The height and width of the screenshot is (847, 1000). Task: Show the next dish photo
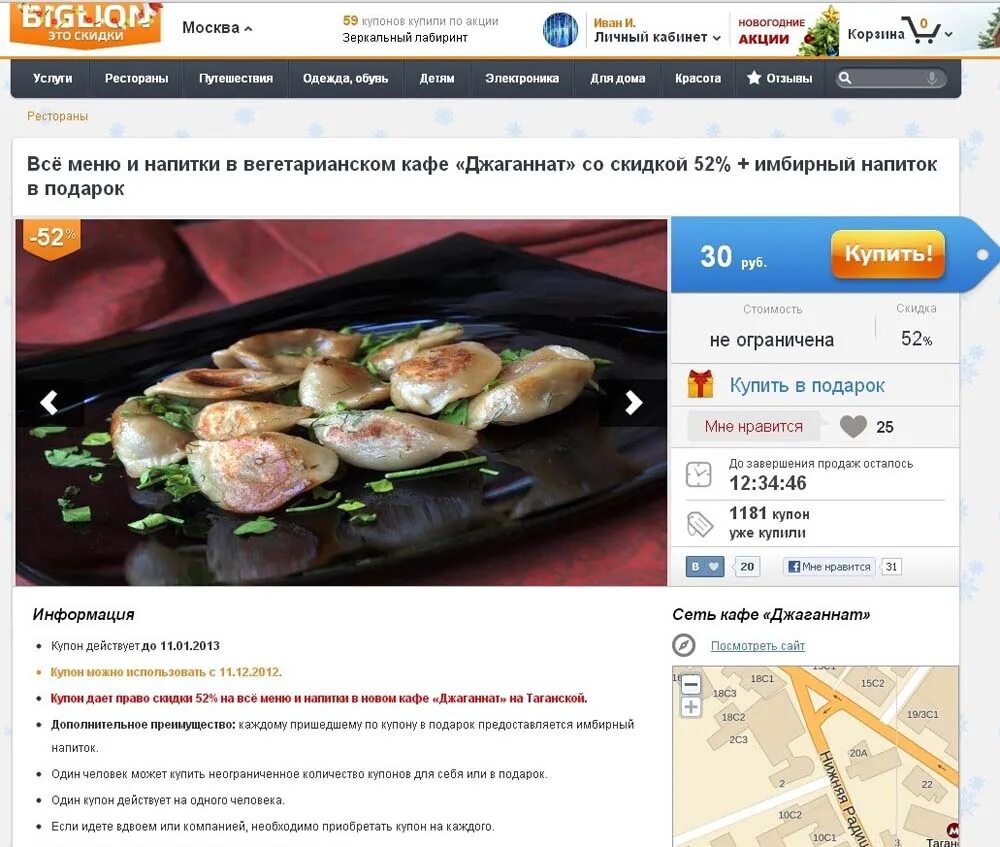click(633, 402)
